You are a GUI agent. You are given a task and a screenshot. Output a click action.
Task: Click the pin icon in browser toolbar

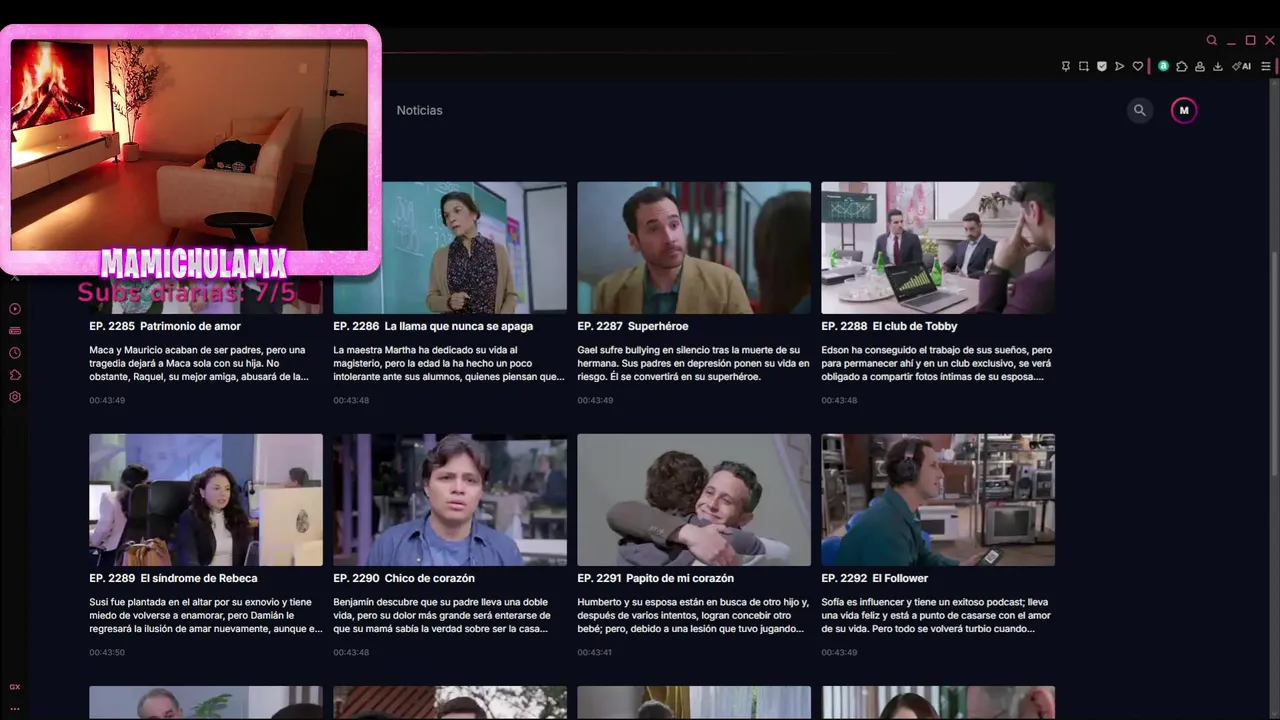1066,67
